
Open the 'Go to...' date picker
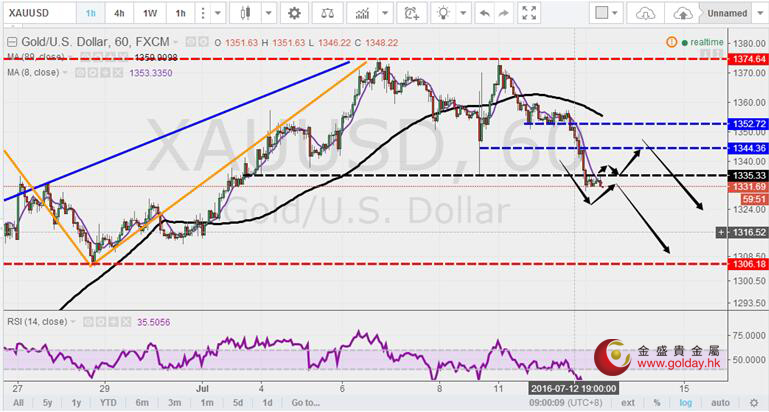click(x=306, y=403)
